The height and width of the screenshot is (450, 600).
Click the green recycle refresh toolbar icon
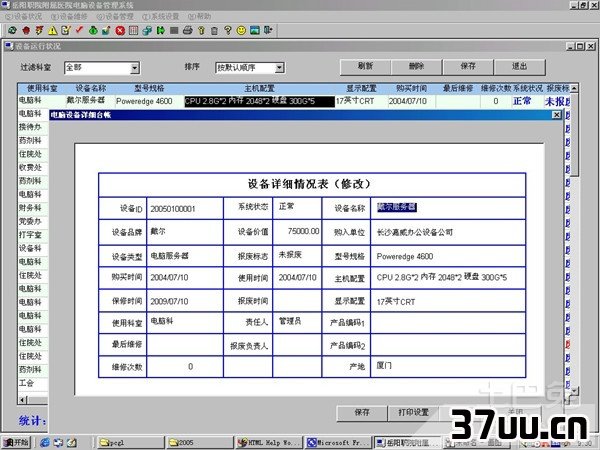pos(12,30)
